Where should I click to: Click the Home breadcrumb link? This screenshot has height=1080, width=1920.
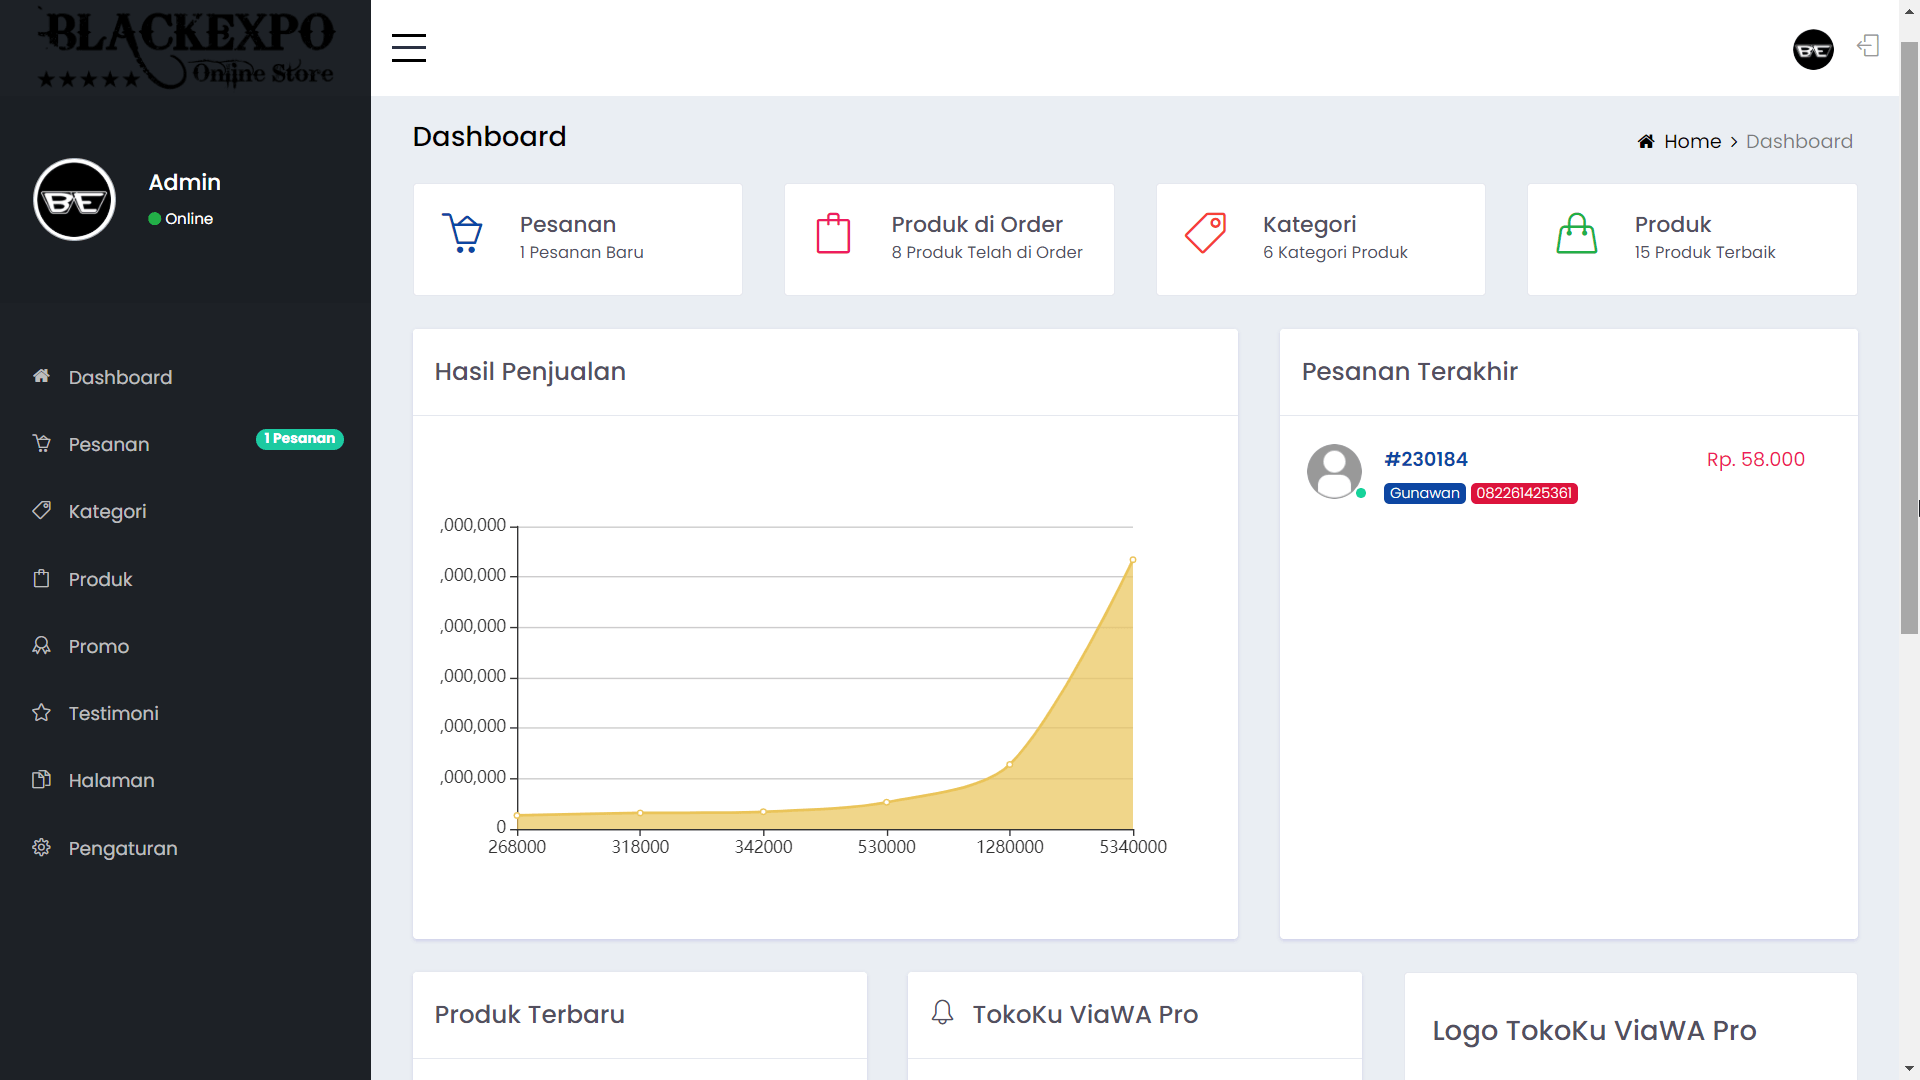click(x=1692, y=141)
